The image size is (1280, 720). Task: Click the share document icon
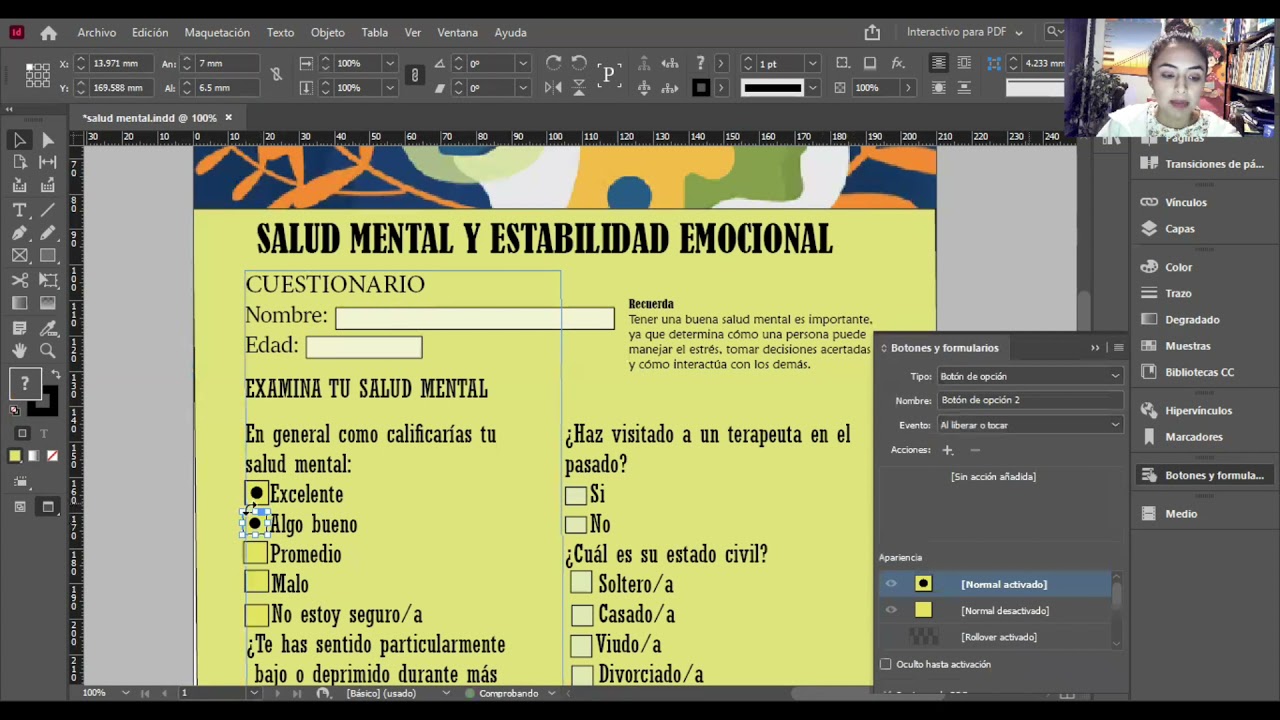872,32
